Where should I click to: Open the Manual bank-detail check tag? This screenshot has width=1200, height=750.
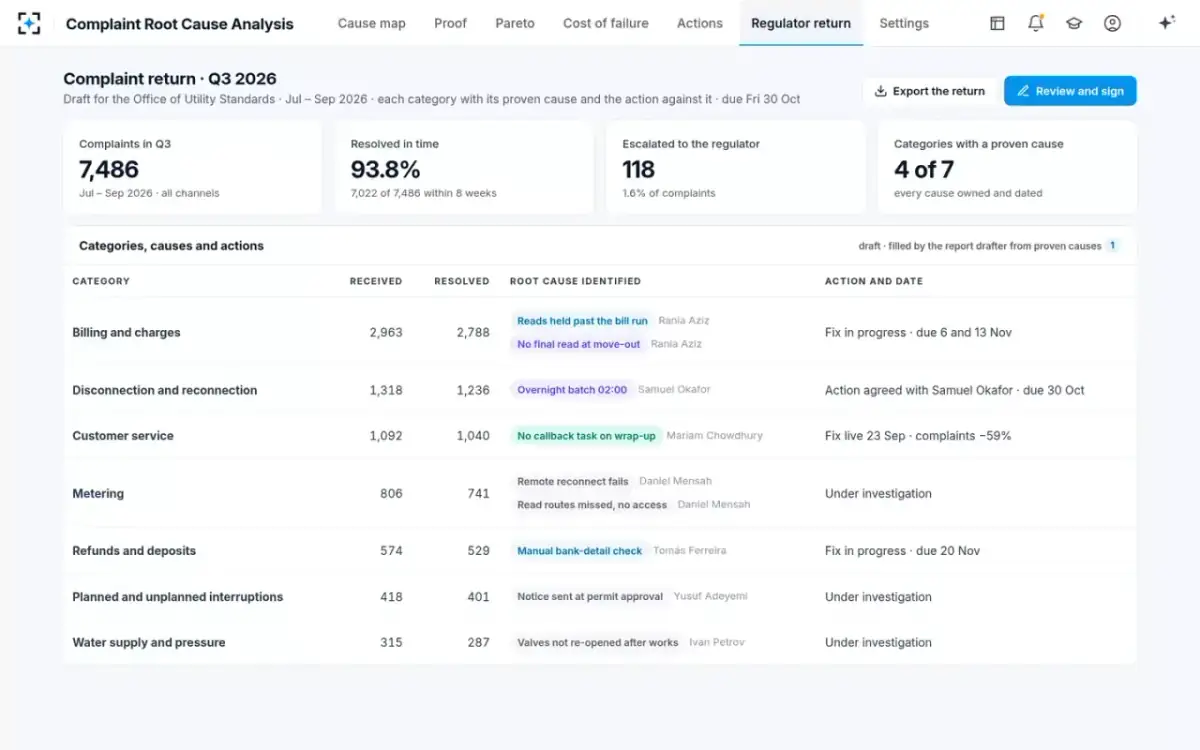pyautogui.click(x=579, y=551)
